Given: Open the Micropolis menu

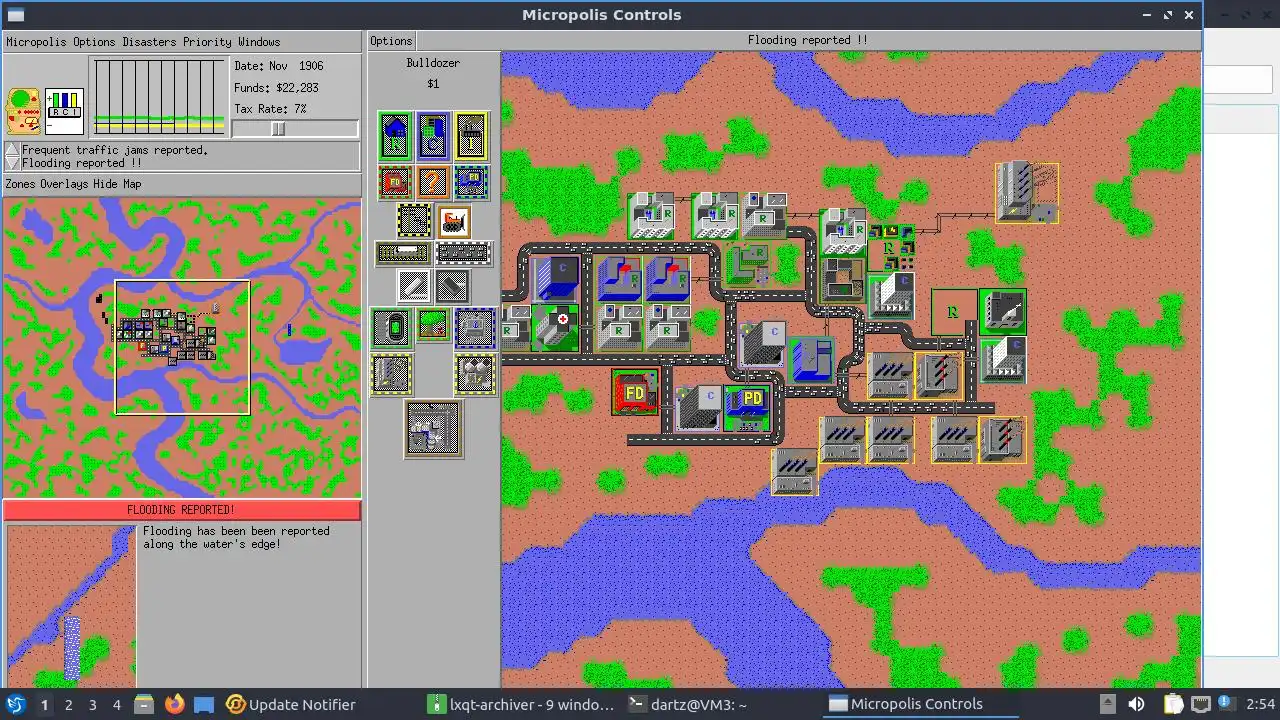Looking at the screenshot, I should [36, 42].
